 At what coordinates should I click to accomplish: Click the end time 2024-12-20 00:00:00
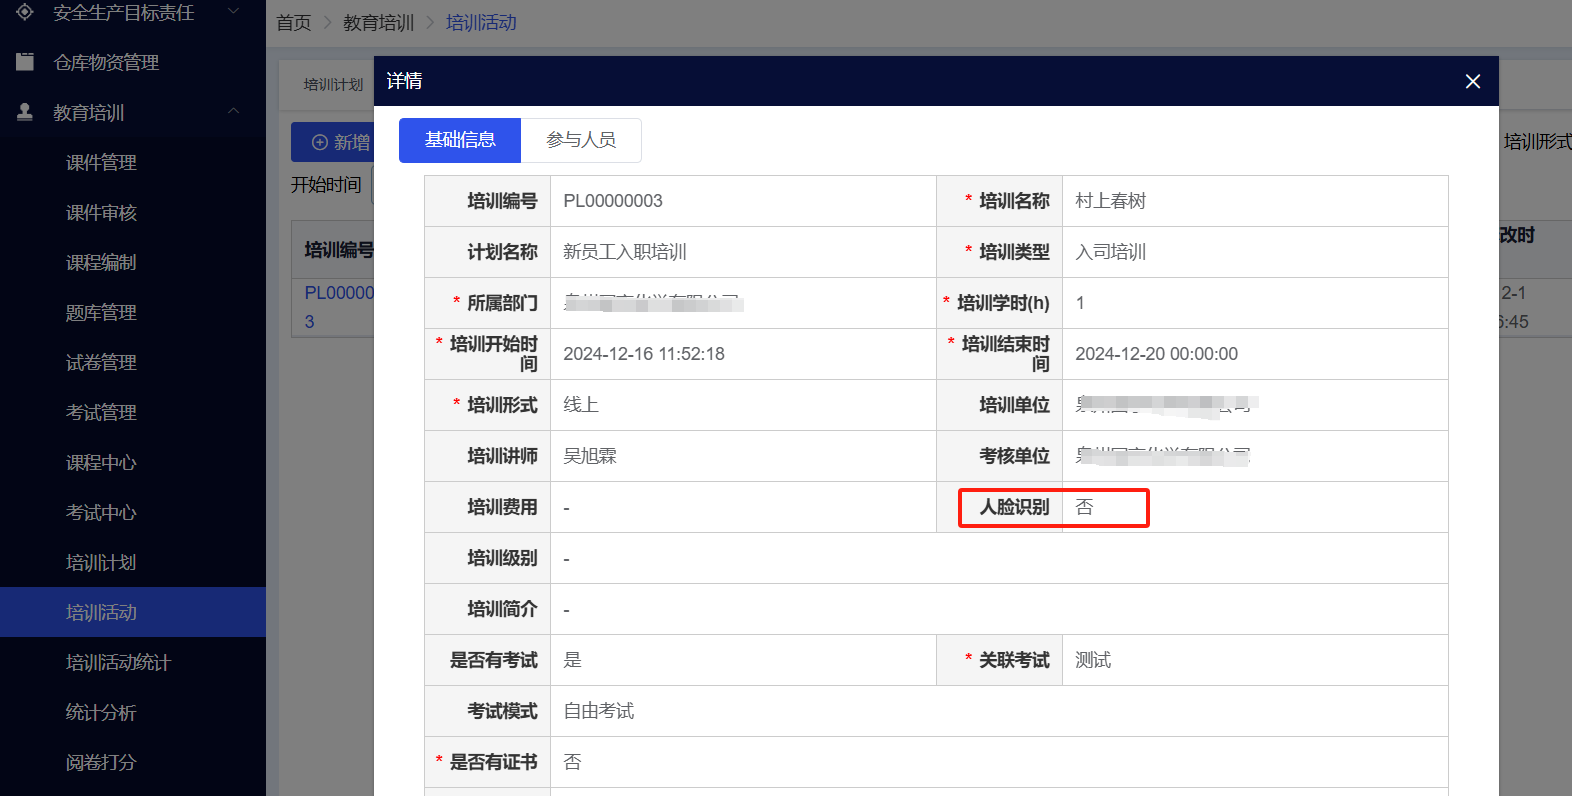click(x=1156, y=354)
